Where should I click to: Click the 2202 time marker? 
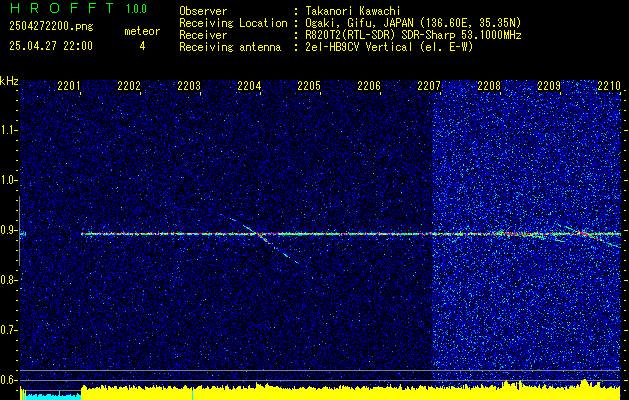[129, 86]
